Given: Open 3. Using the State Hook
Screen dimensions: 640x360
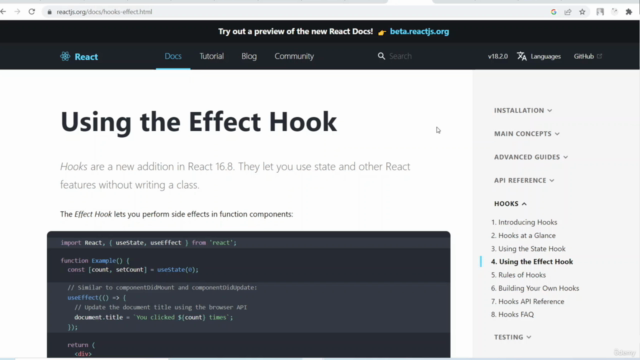Looking at the screenshot, I should [528, 249].
